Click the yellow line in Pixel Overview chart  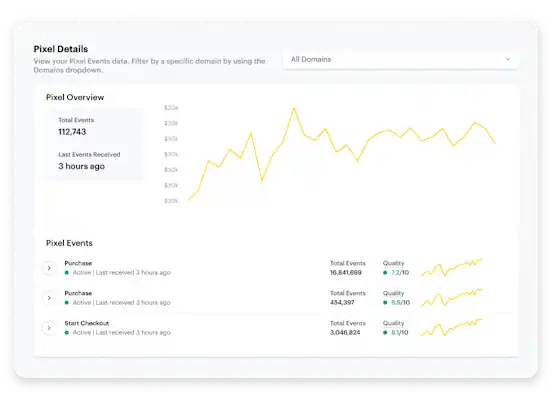341,154
